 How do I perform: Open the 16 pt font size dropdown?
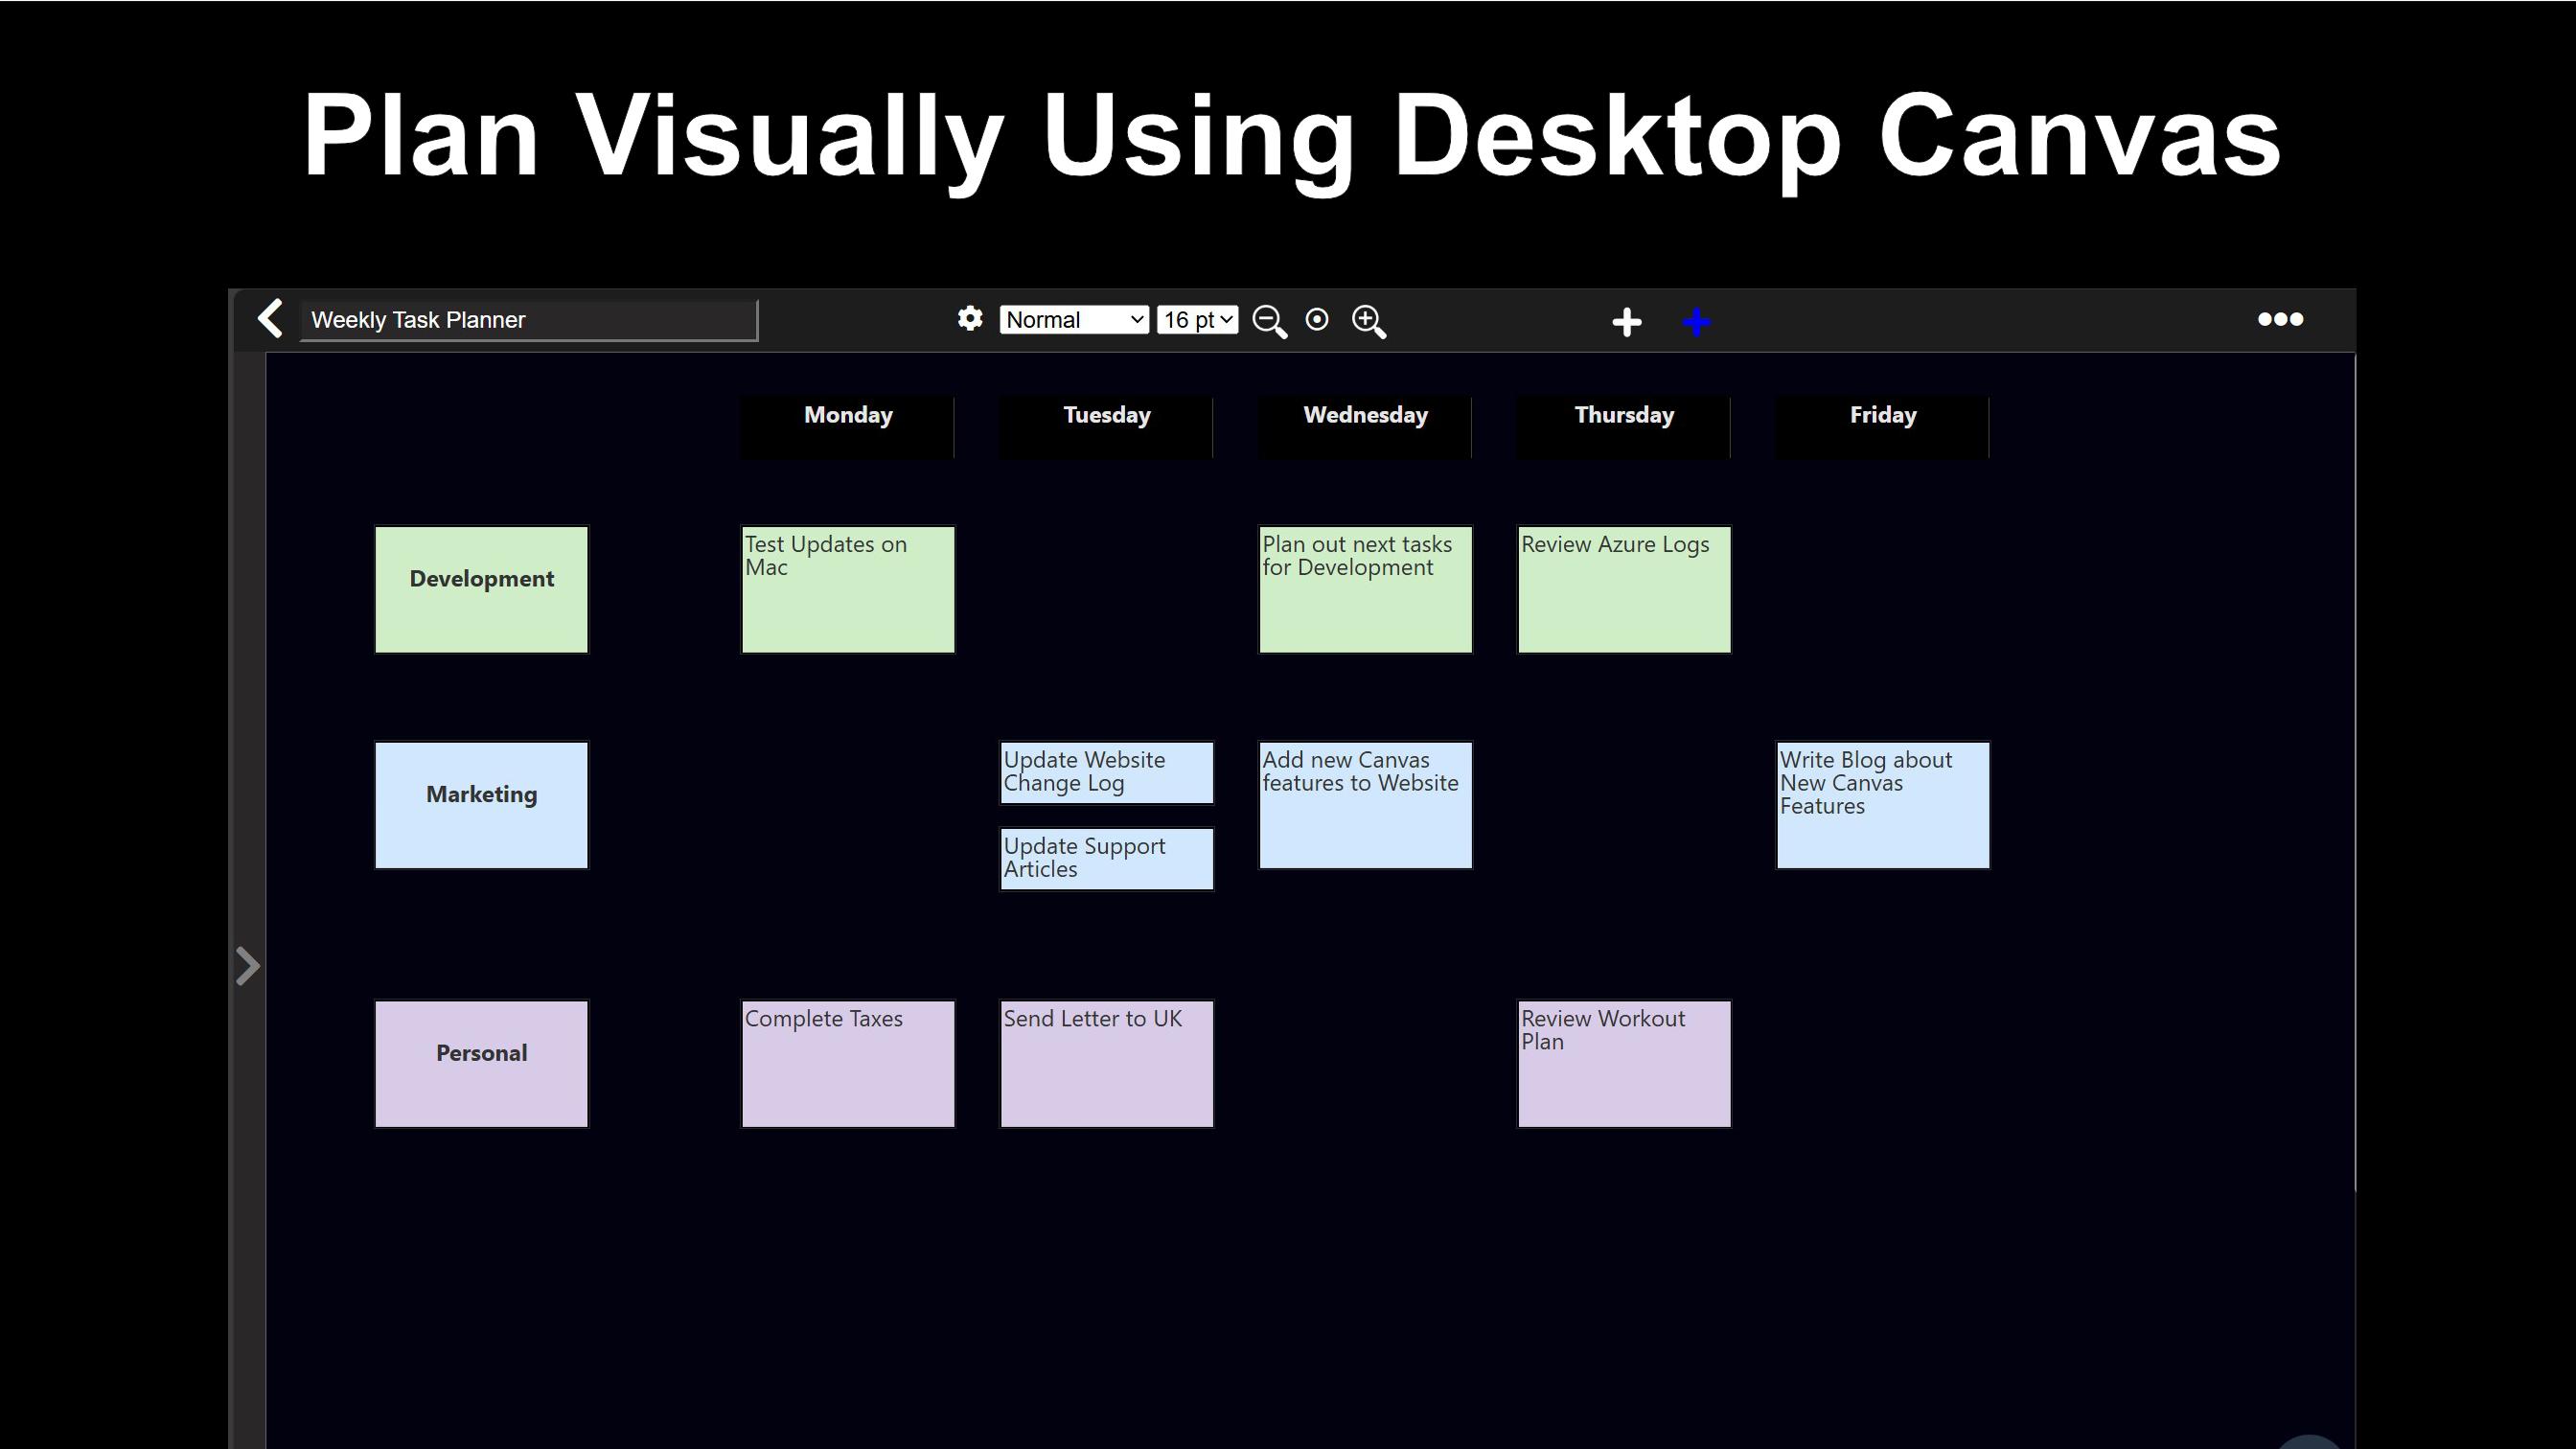click(1197, 320)
